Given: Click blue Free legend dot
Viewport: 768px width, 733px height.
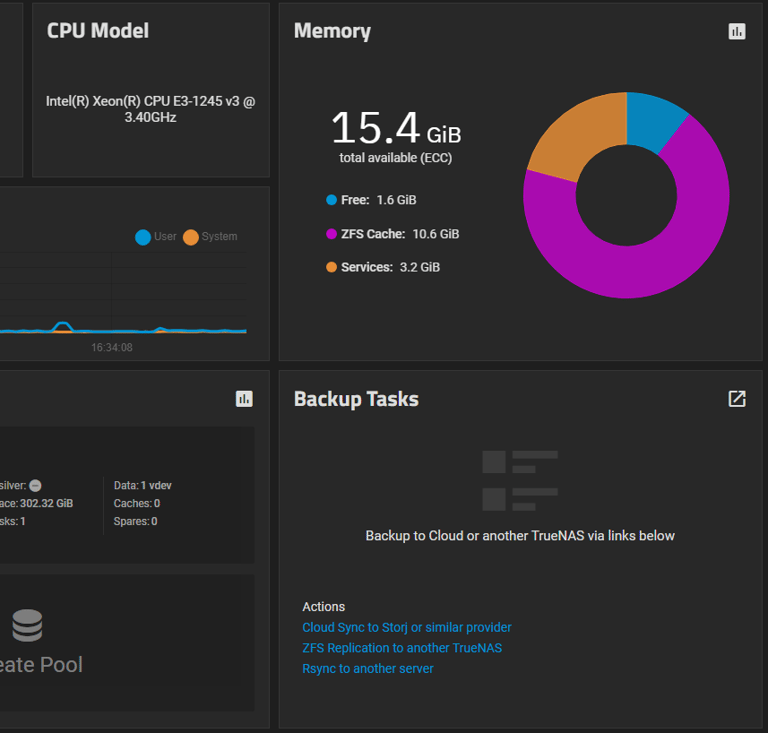Looking at the screenshot, I should pos(332,200).
